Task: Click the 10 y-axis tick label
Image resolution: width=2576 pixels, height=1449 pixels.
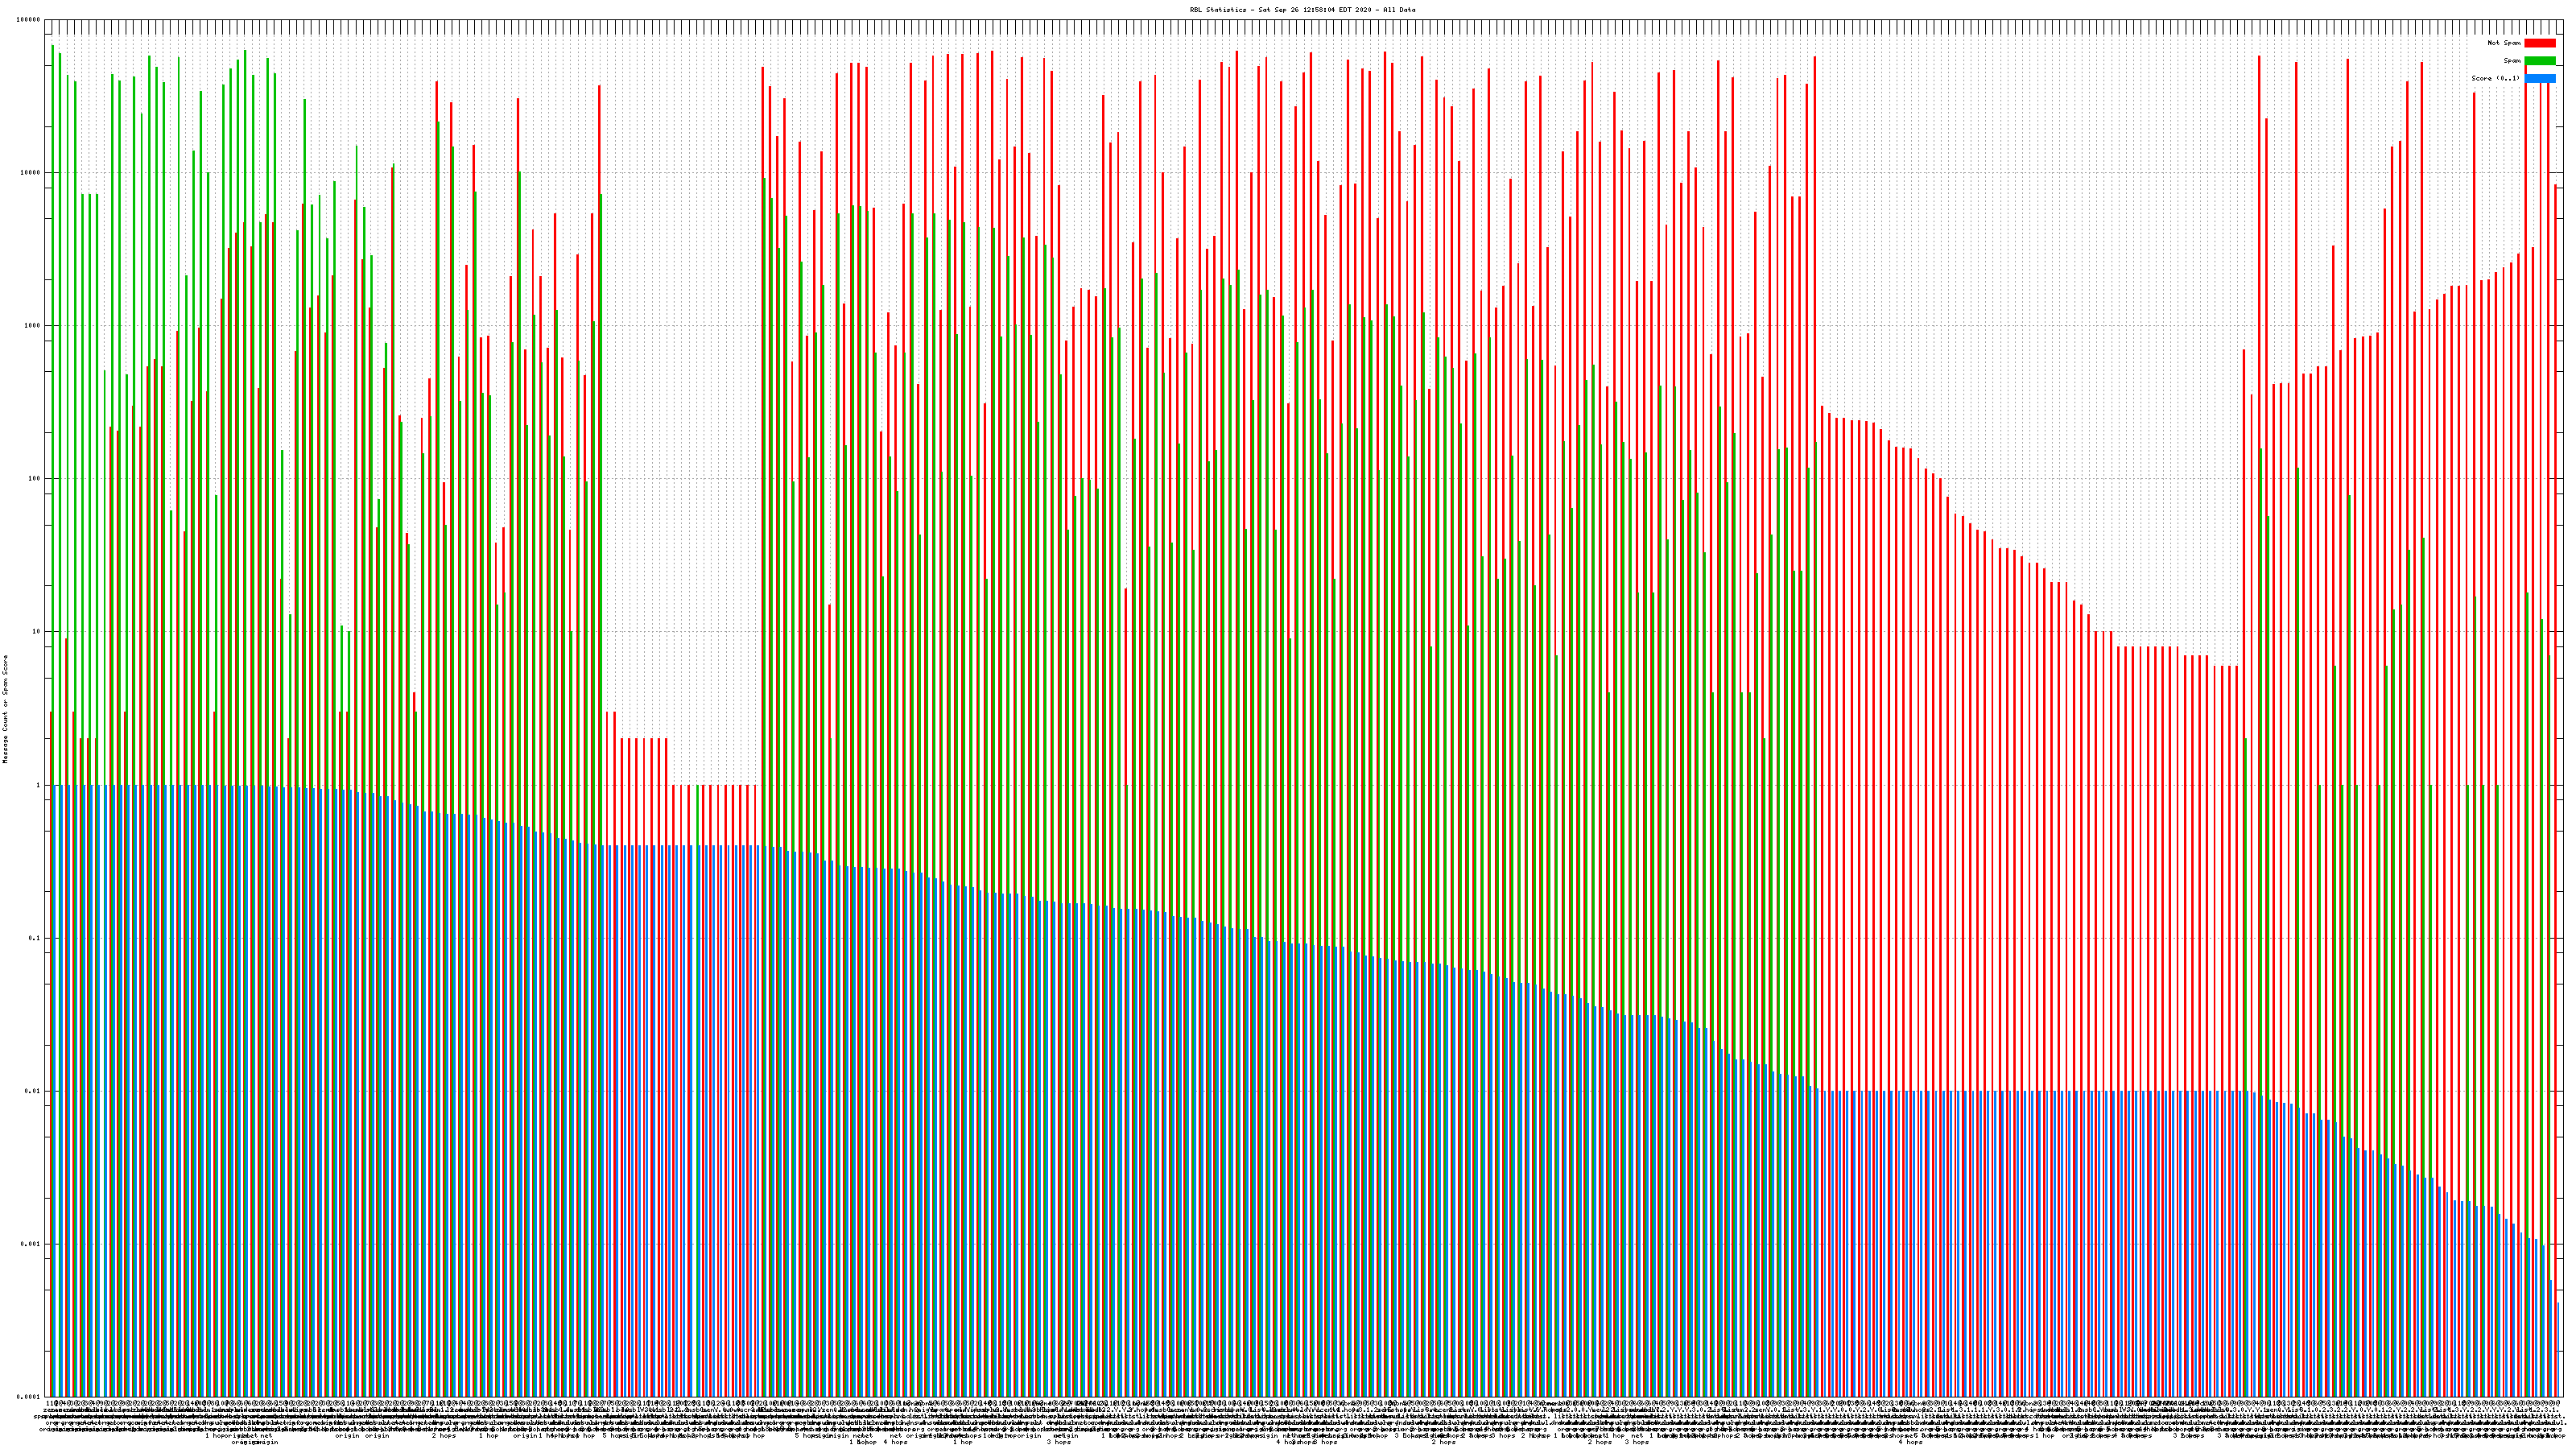Action: 37,632
